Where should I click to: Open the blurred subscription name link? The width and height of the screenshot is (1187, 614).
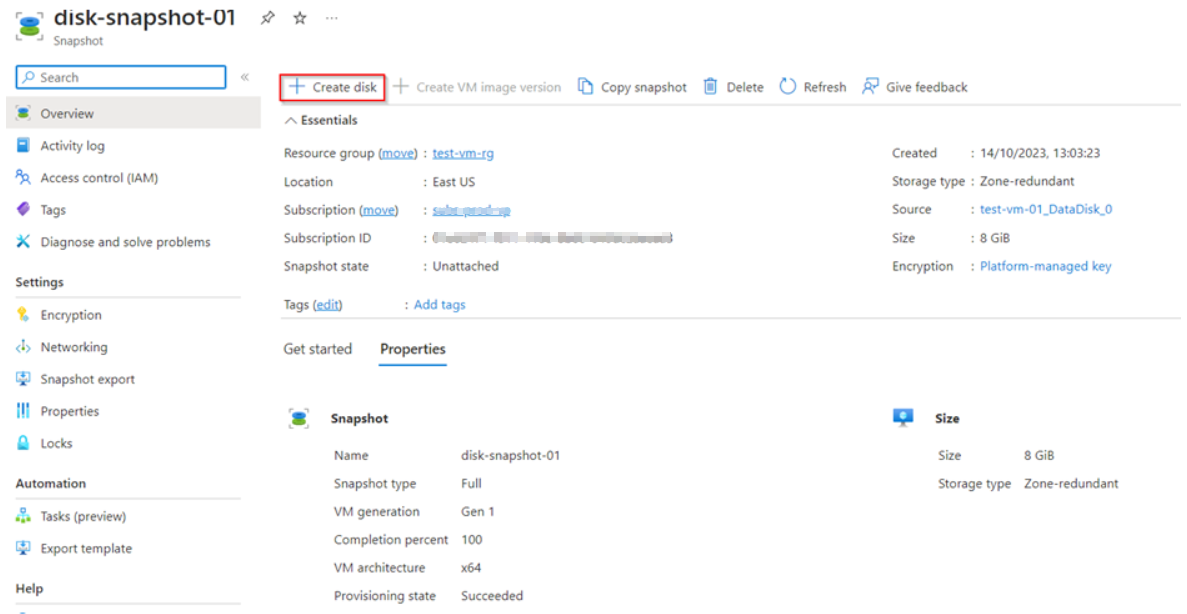click(471, 210)
